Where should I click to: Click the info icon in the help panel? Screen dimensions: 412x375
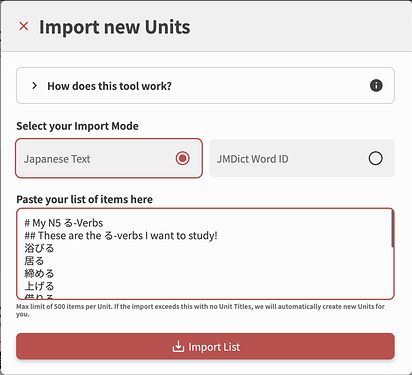376,85
